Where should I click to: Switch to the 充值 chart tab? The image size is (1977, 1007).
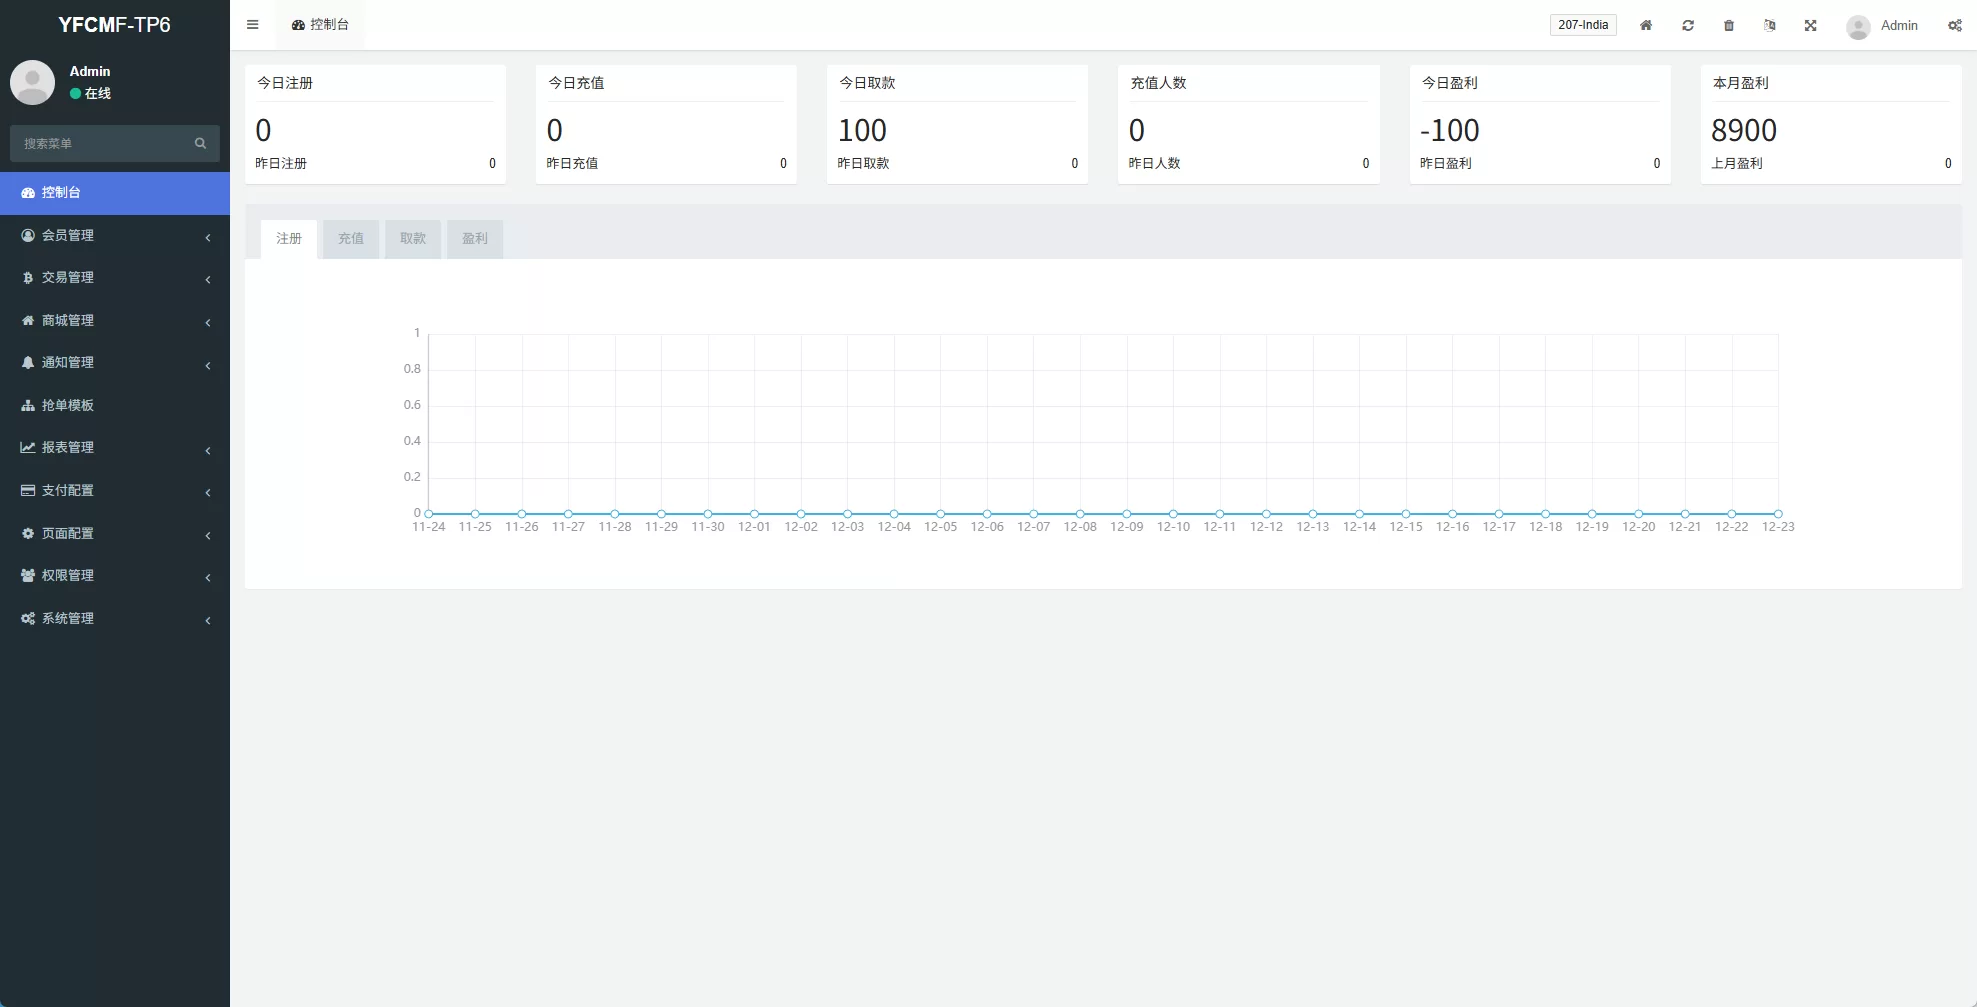[x=350, y=239]
